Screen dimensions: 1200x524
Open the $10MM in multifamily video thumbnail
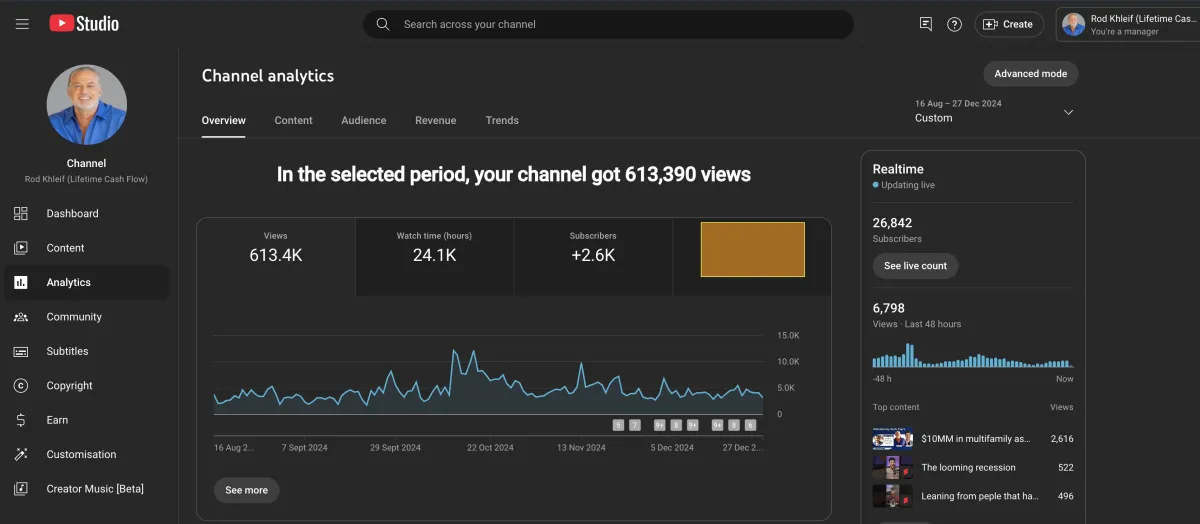[x=892, y=439]
